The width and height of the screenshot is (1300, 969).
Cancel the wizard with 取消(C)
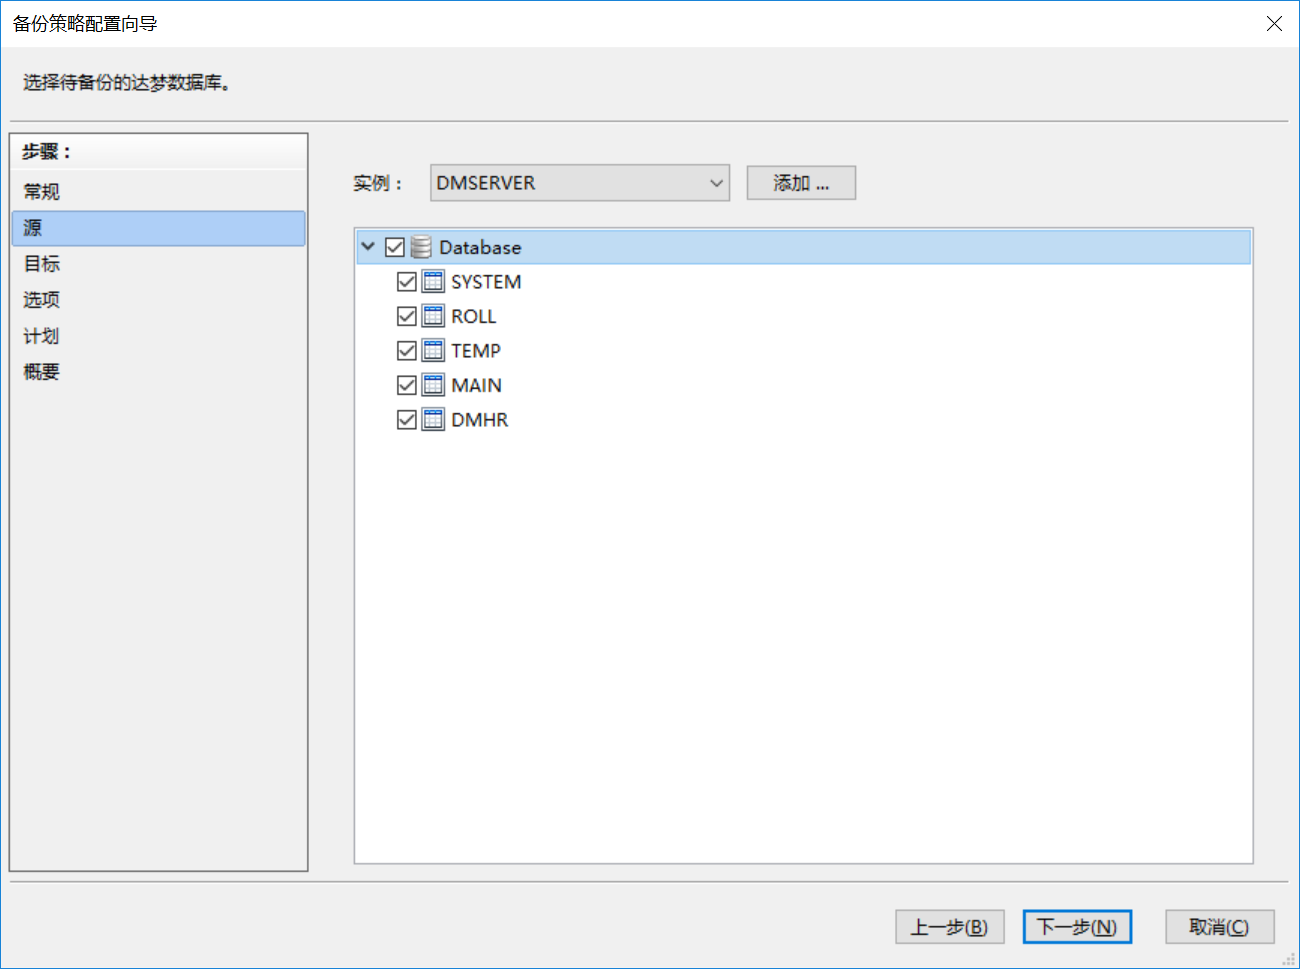pyautogui.click(x=1219, y=927)
